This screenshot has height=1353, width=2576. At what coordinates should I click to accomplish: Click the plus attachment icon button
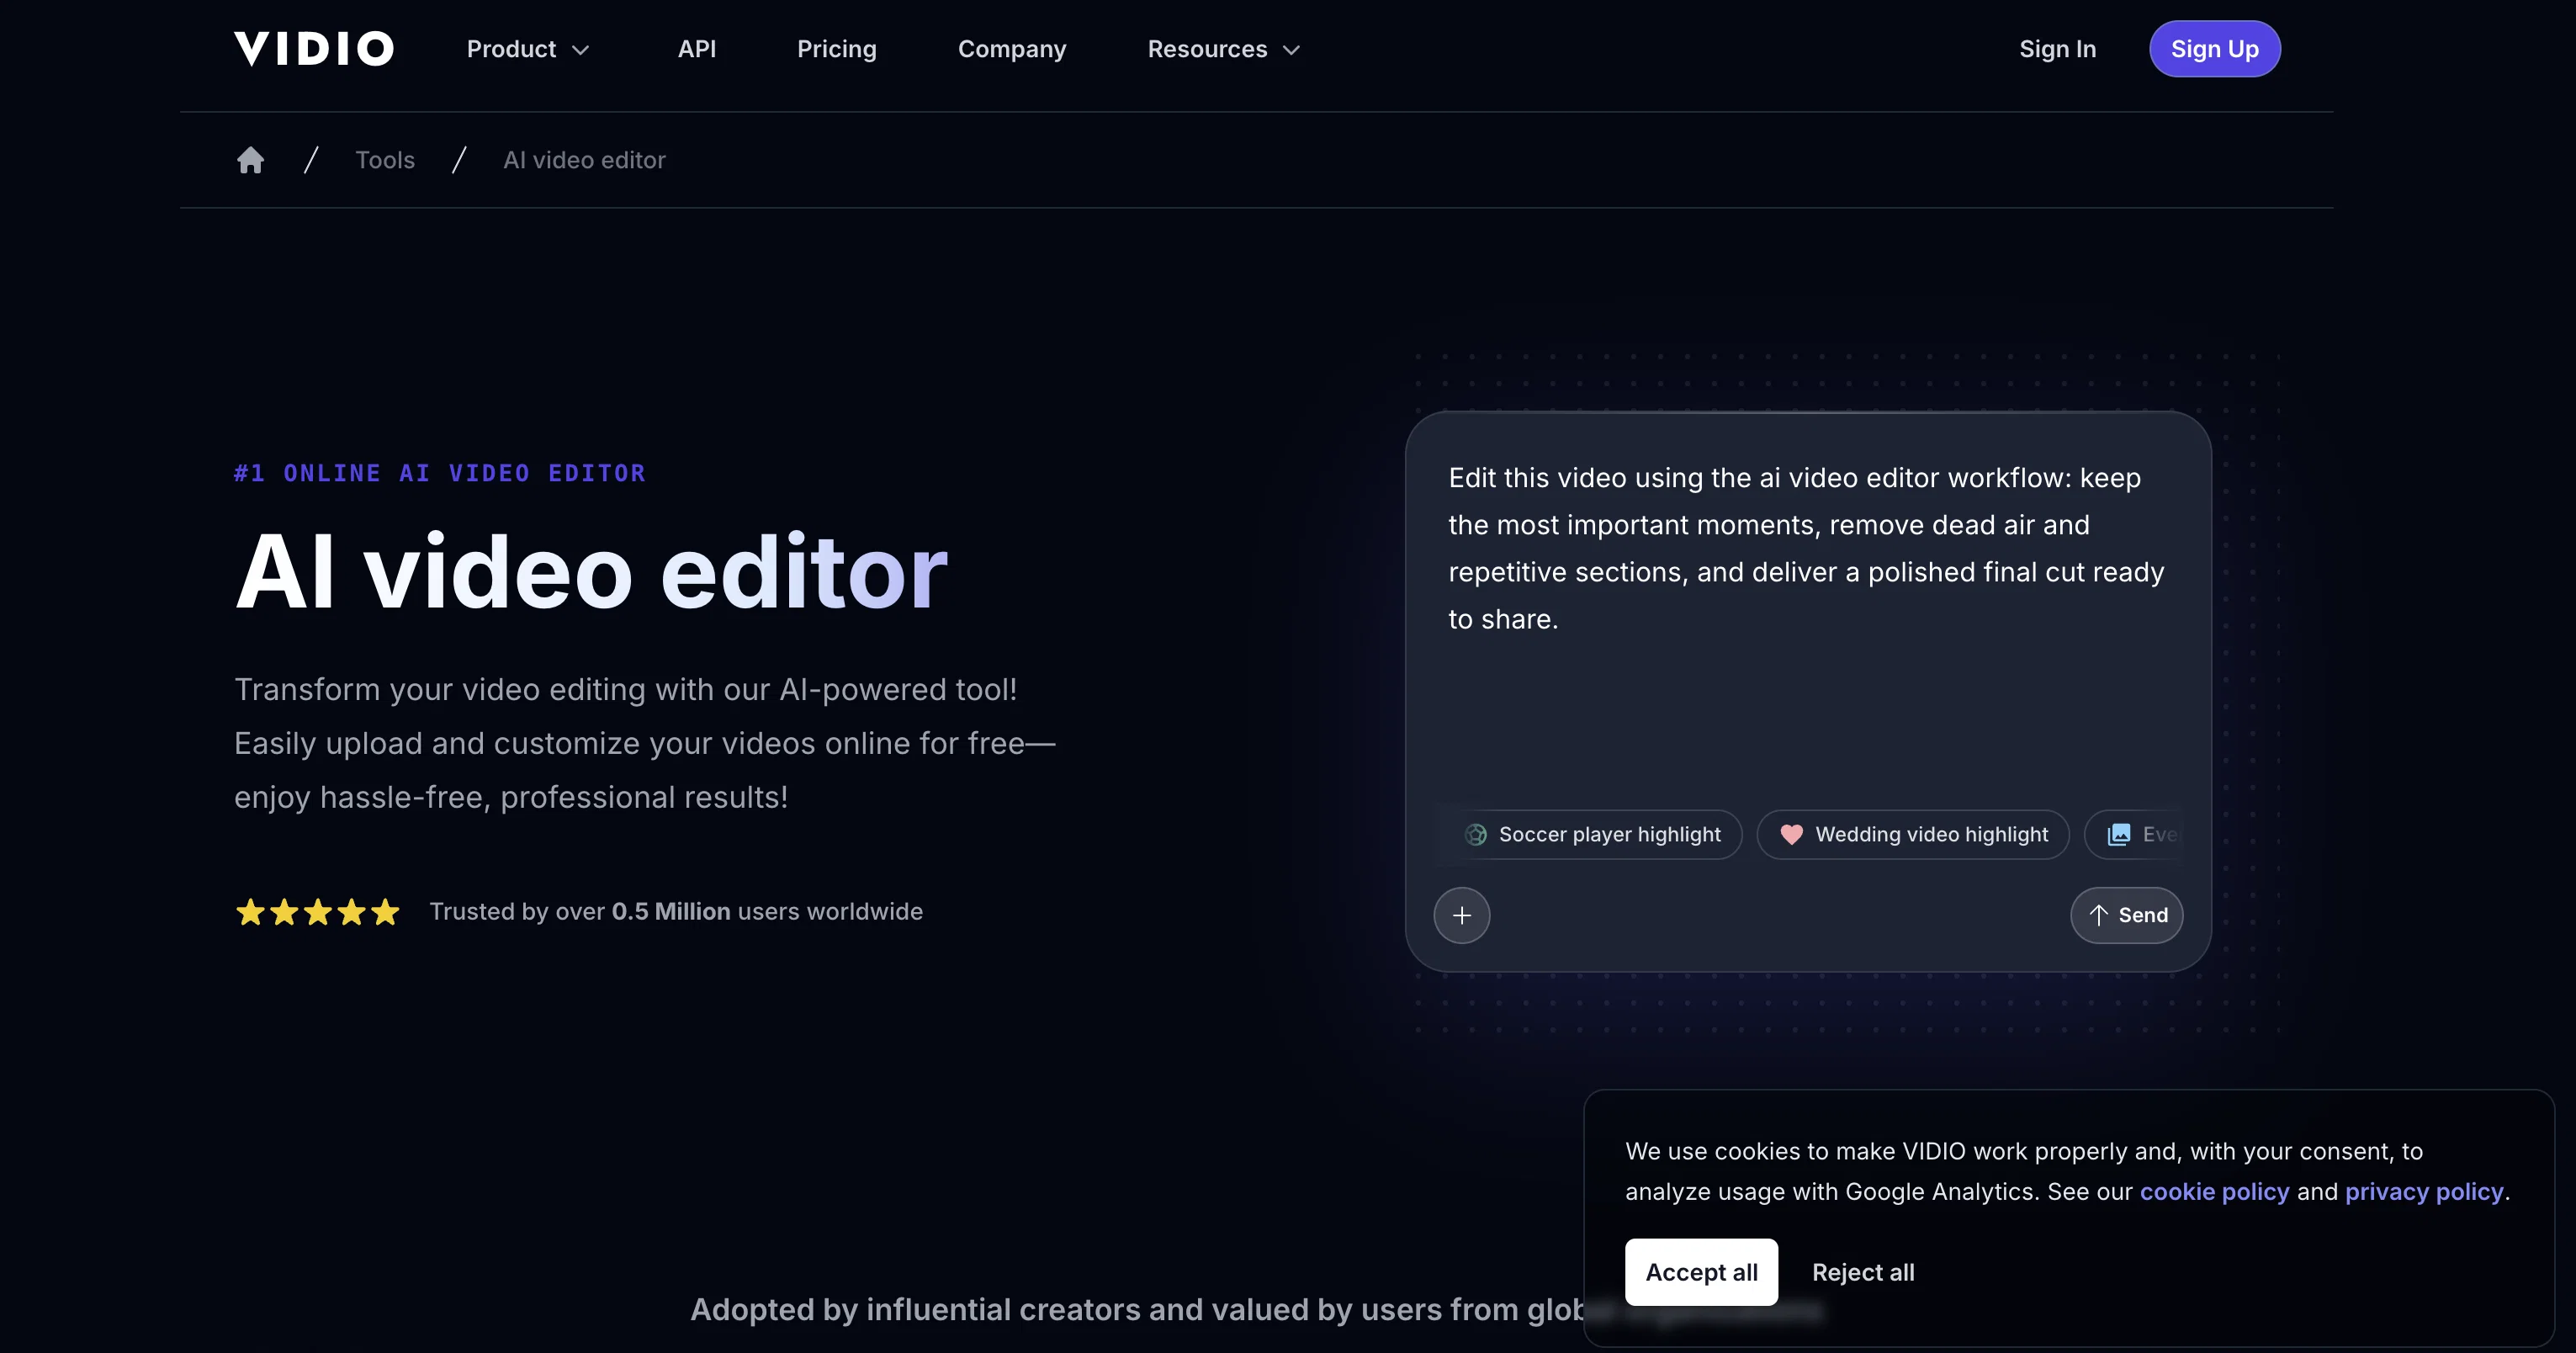click(1461, 915)
